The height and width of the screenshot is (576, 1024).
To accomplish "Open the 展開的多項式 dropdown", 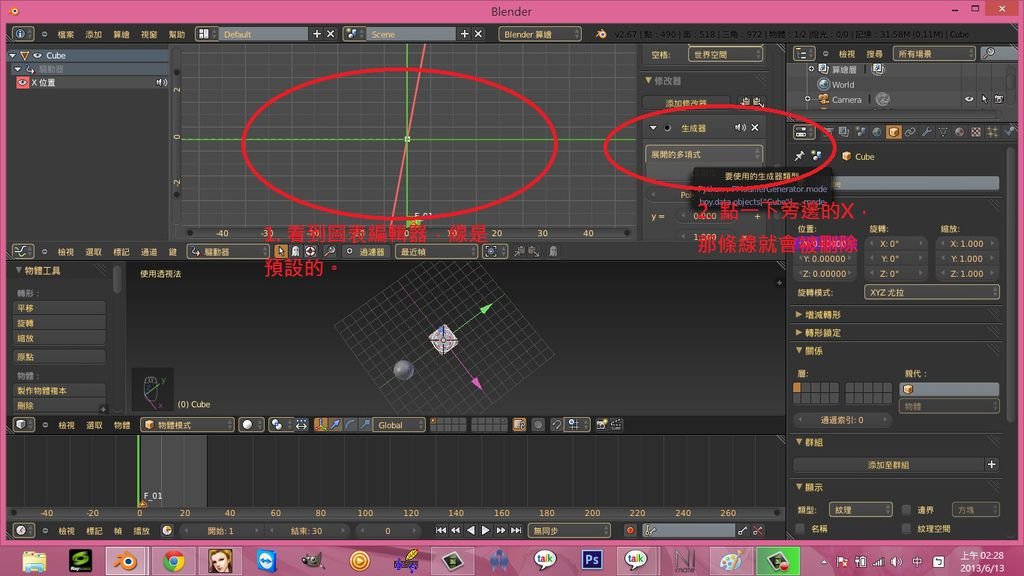I will pyautogui.click(x=704, y=154).
